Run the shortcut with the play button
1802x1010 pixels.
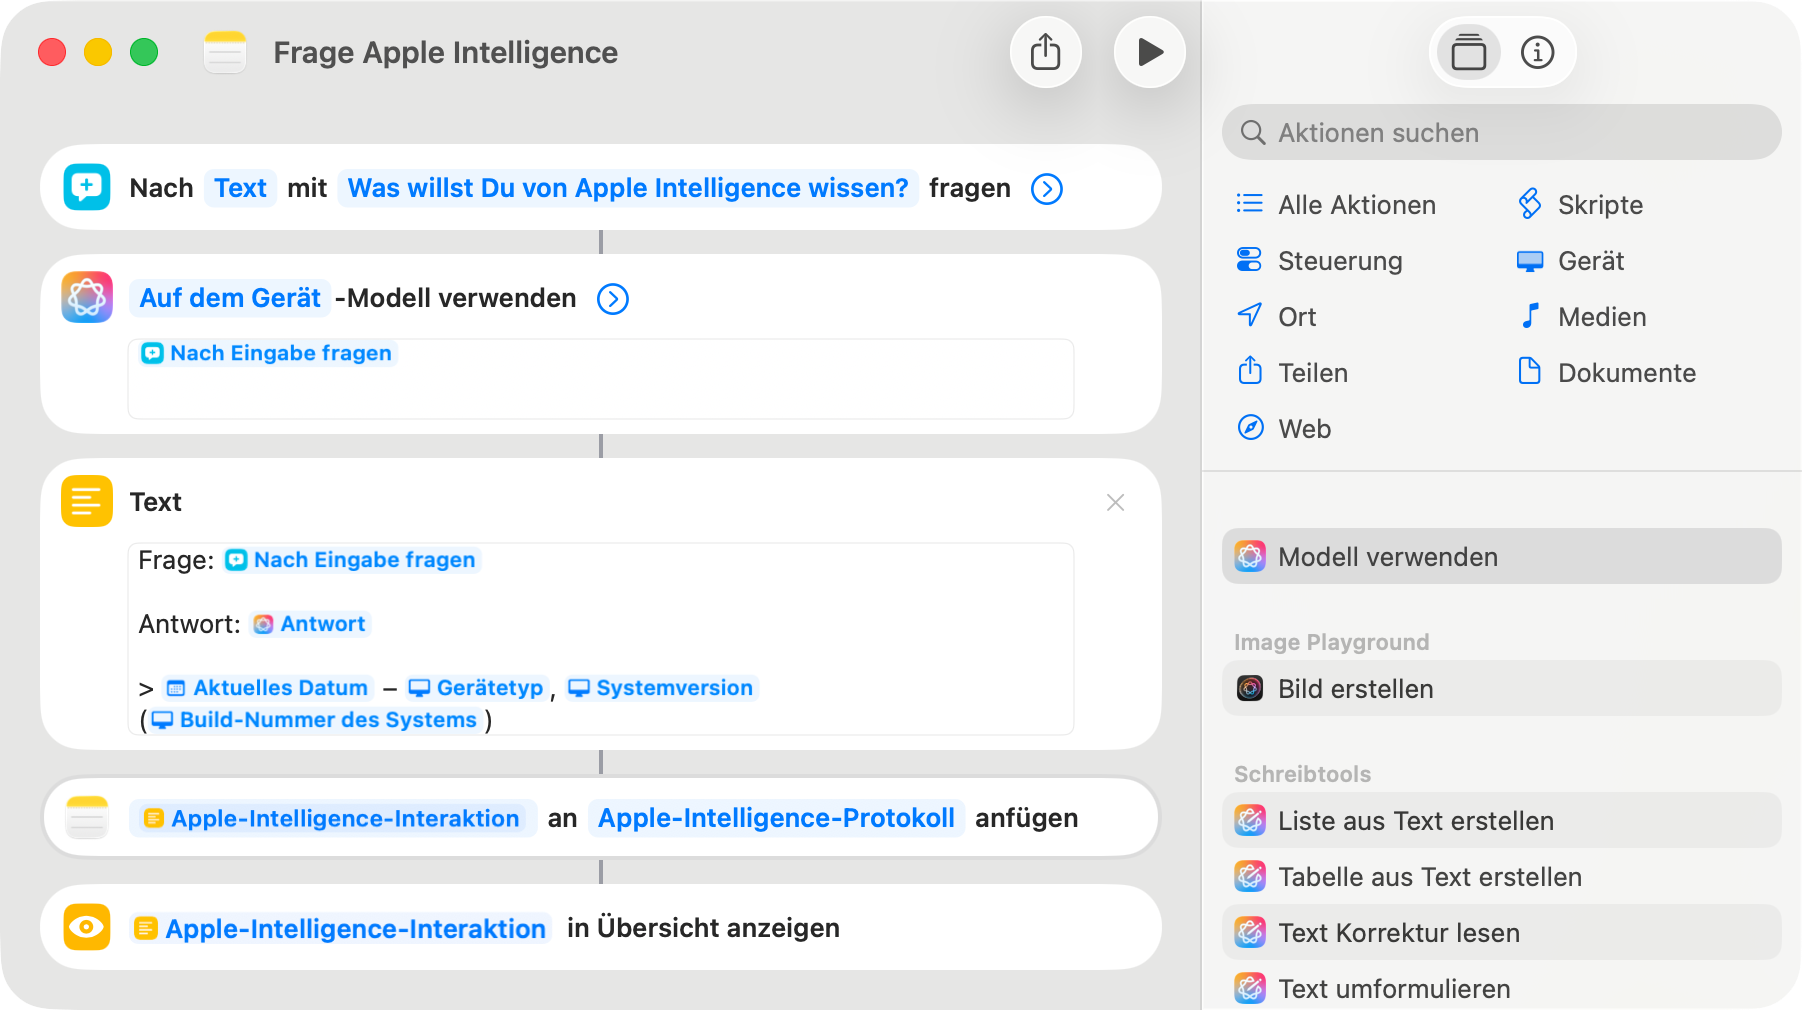click(x=1150, y=52)
